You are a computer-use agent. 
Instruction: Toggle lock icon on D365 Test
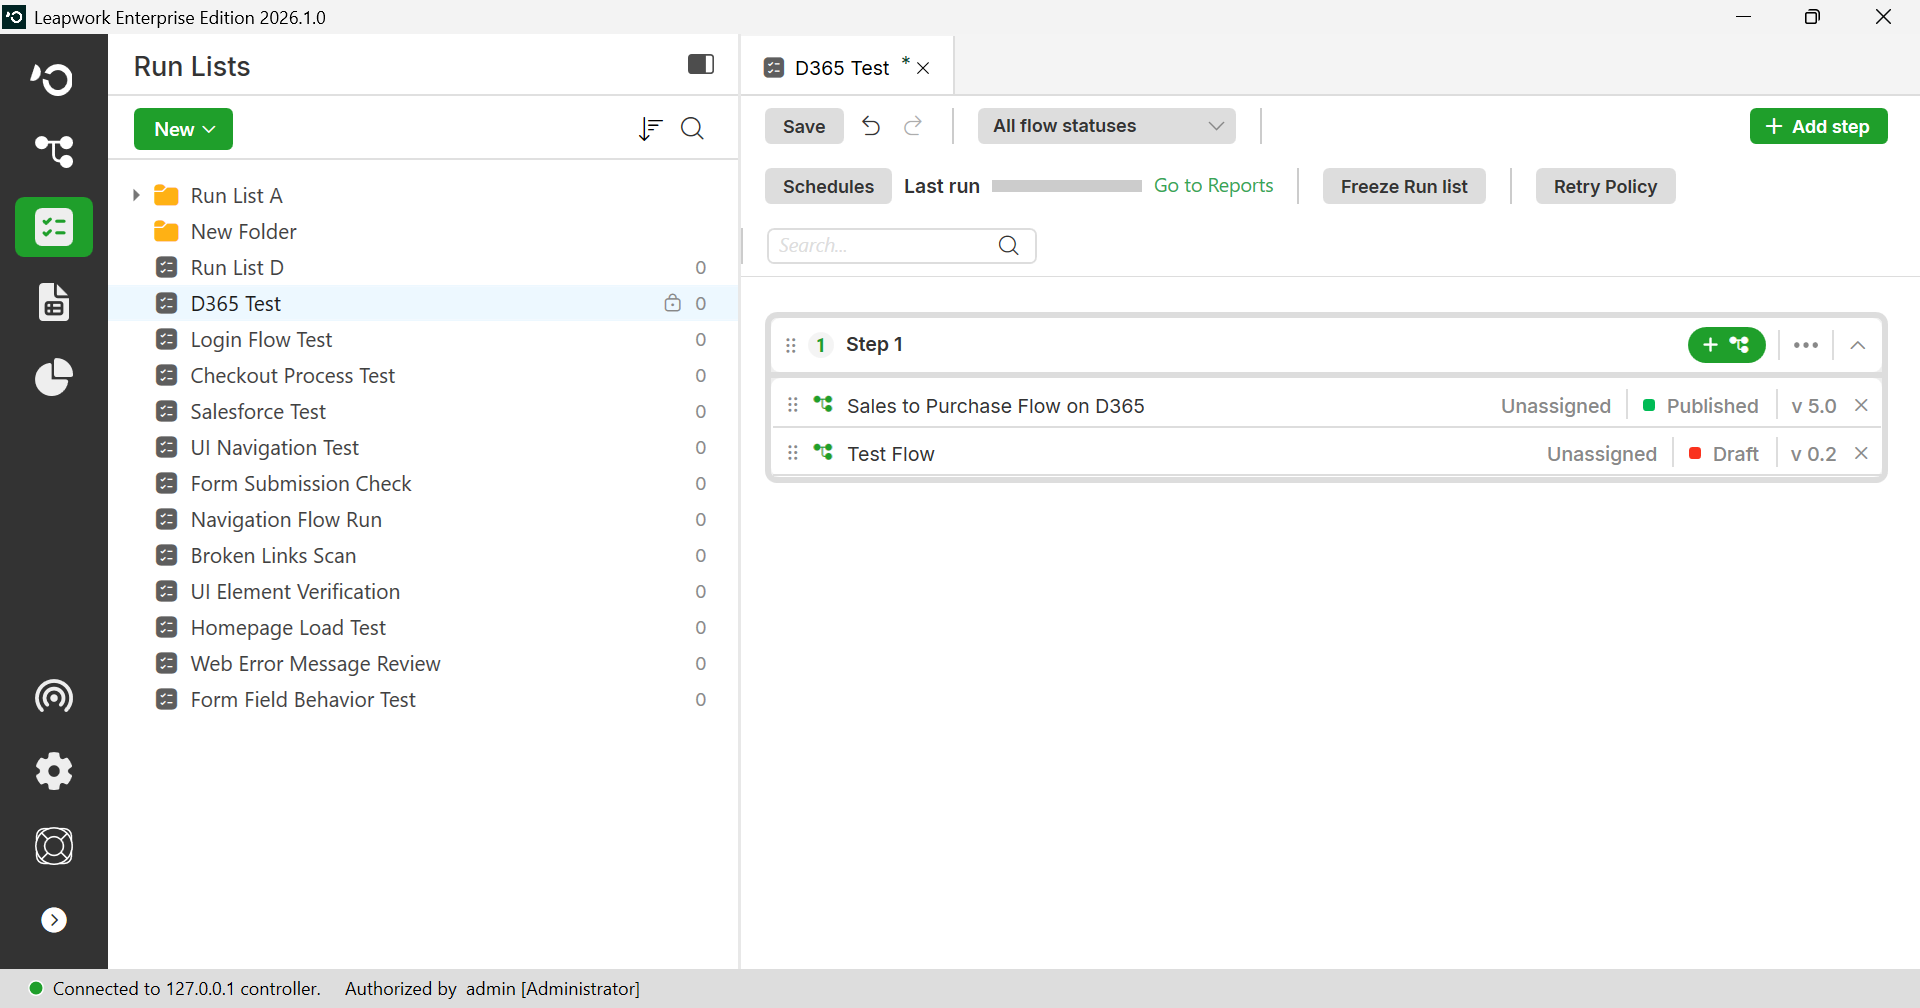coord(673,303)
